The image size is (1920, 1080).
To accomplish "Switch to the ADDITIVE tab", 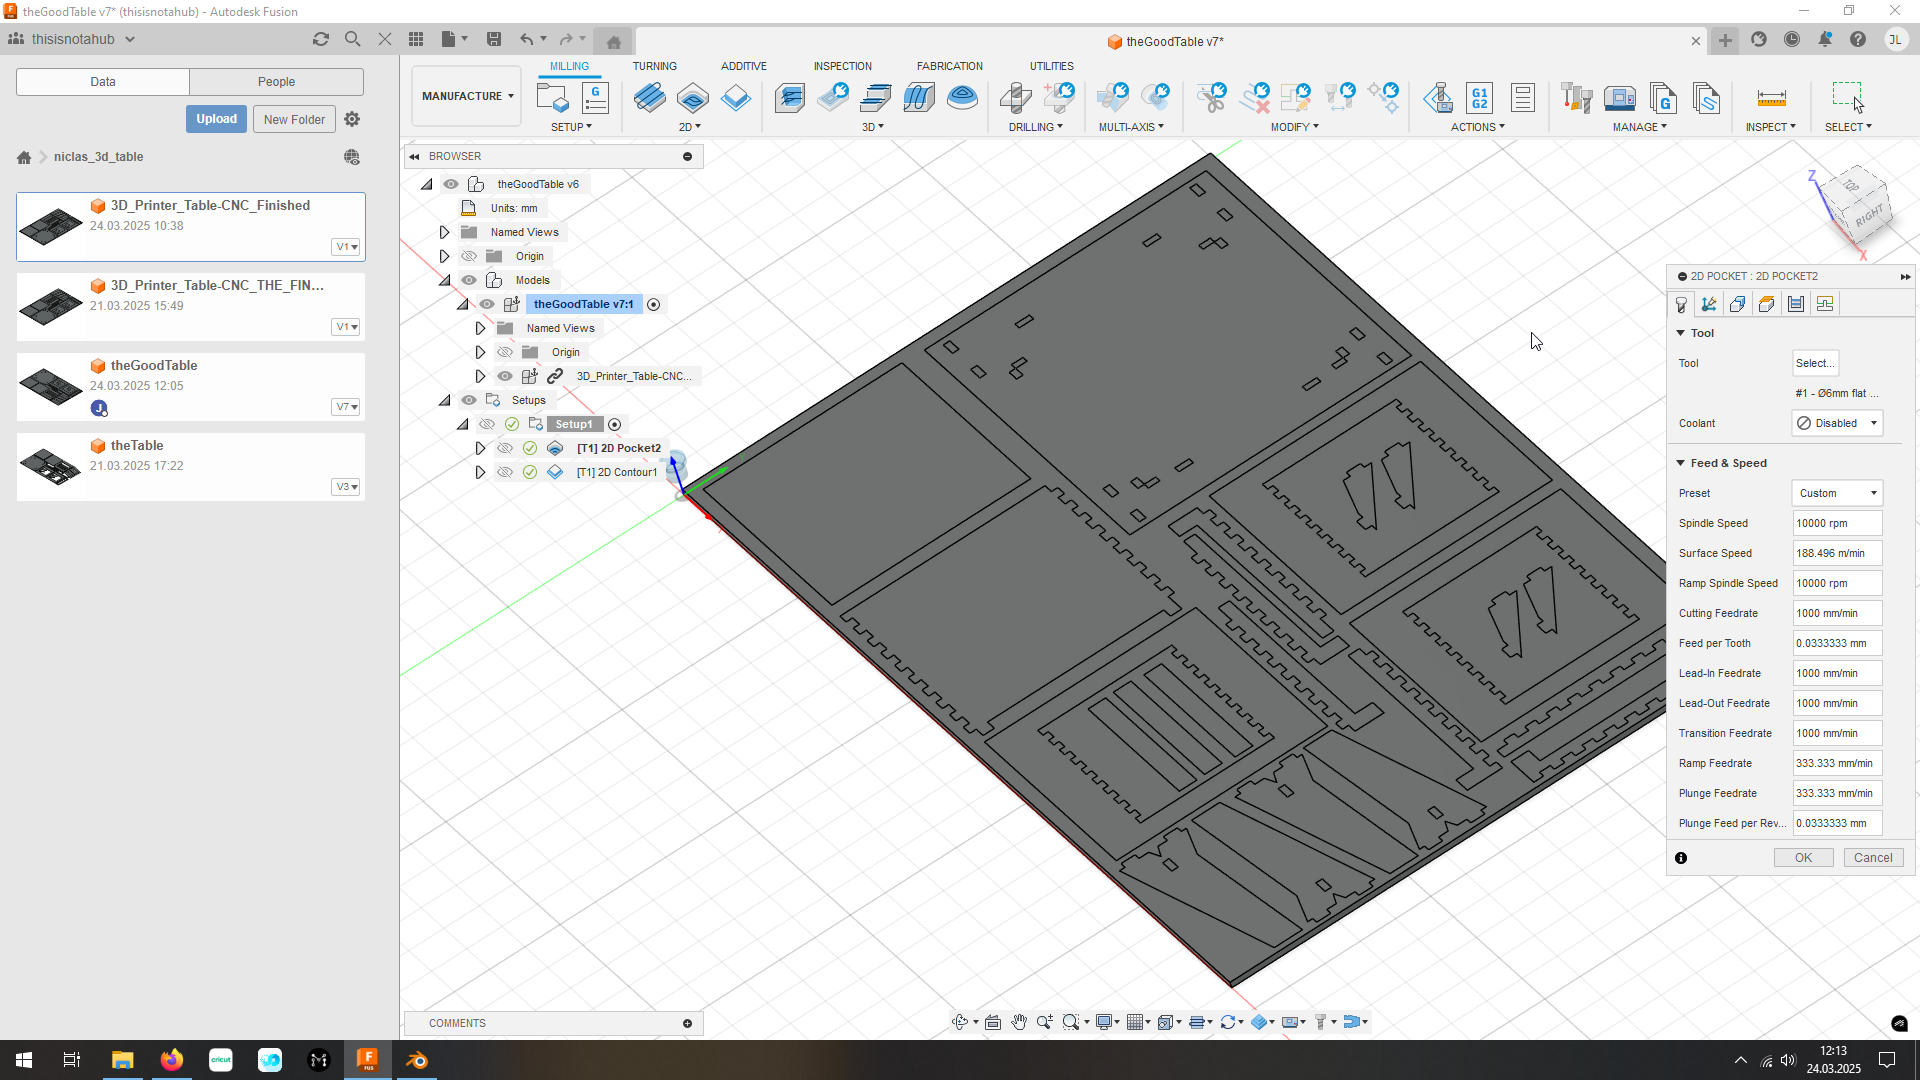I will [744, 66].
